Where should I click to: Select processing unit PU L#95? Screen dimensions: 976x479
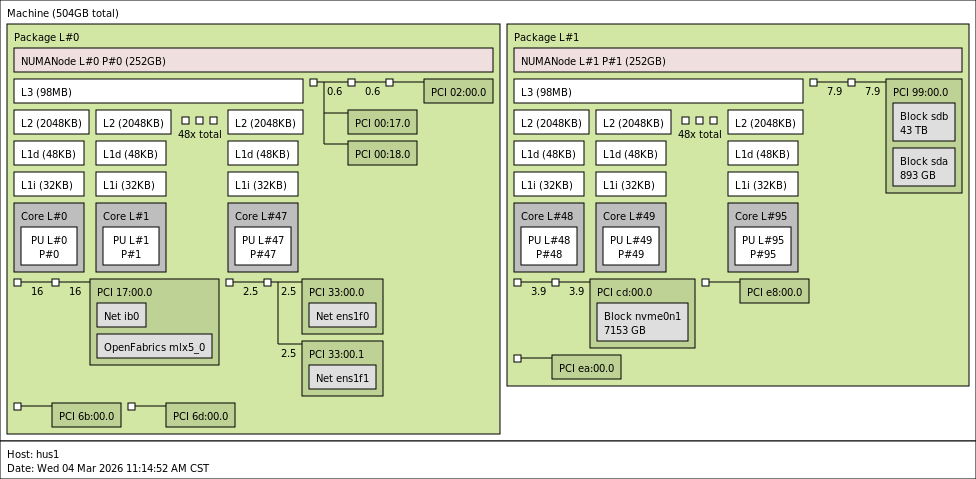762,247
